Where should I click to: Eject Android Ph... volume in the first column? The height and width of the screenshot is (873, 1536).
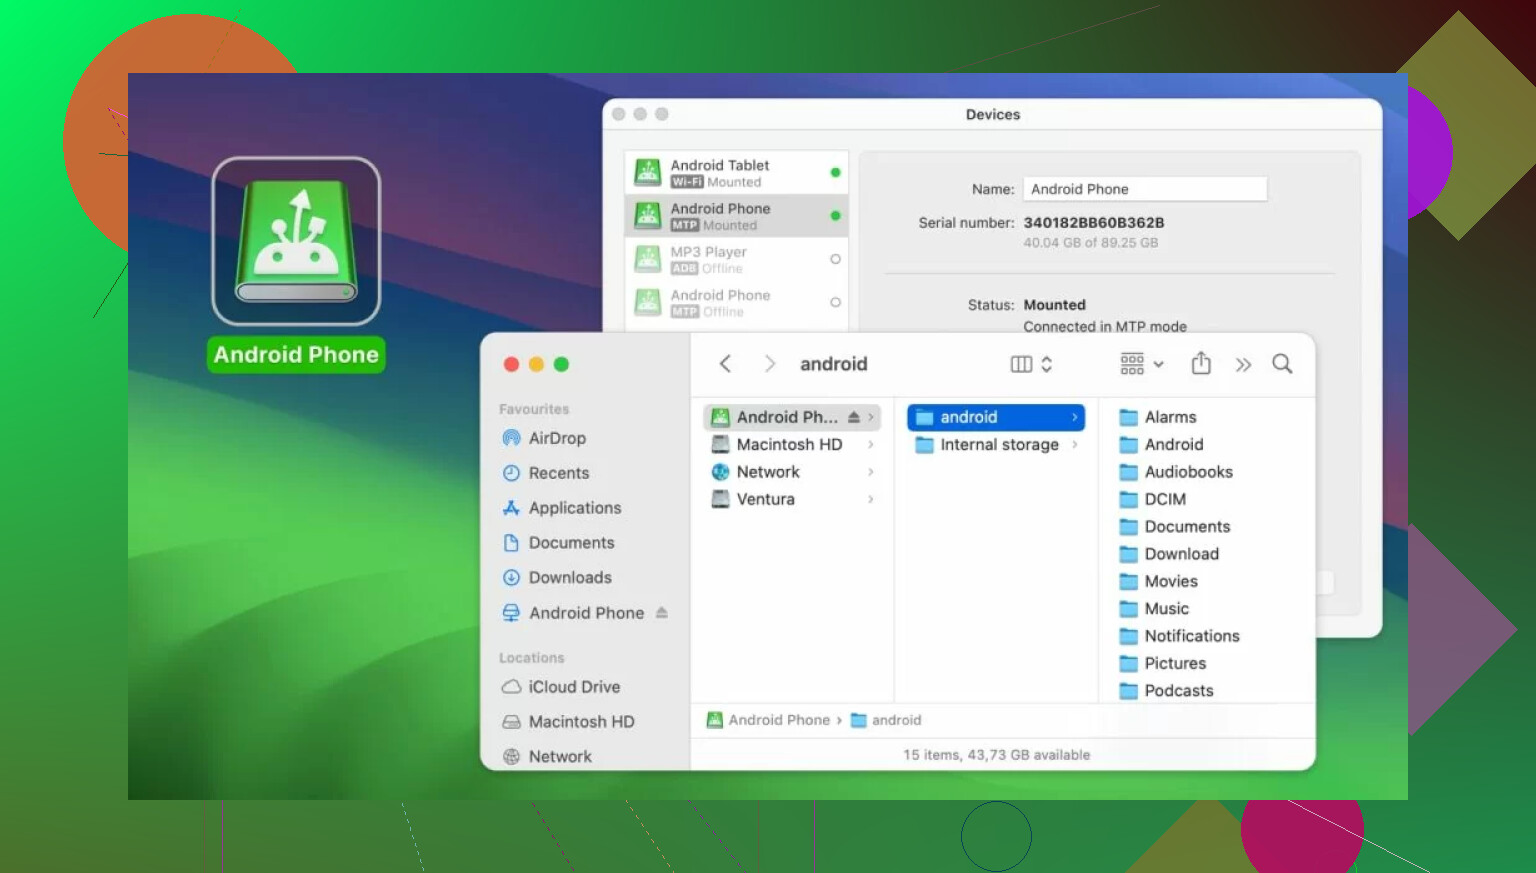point(854,417)
